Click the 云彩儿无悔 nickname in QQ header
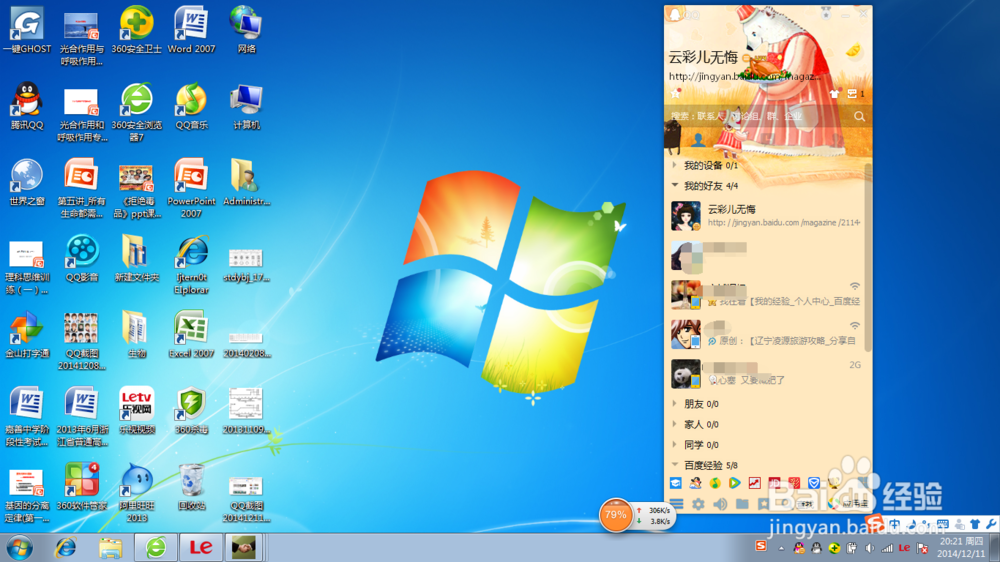Viewport: 1000px width, 562px height. [703, 57]
